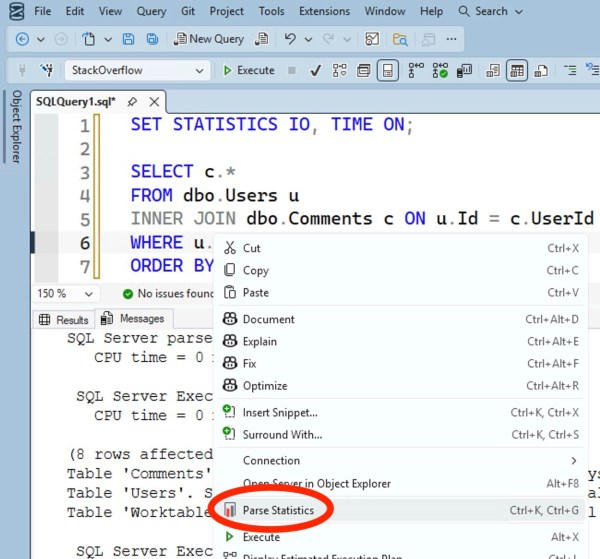Screen dimensions: 600x559
Task: Click the Query Options icon
Action: 364,71
